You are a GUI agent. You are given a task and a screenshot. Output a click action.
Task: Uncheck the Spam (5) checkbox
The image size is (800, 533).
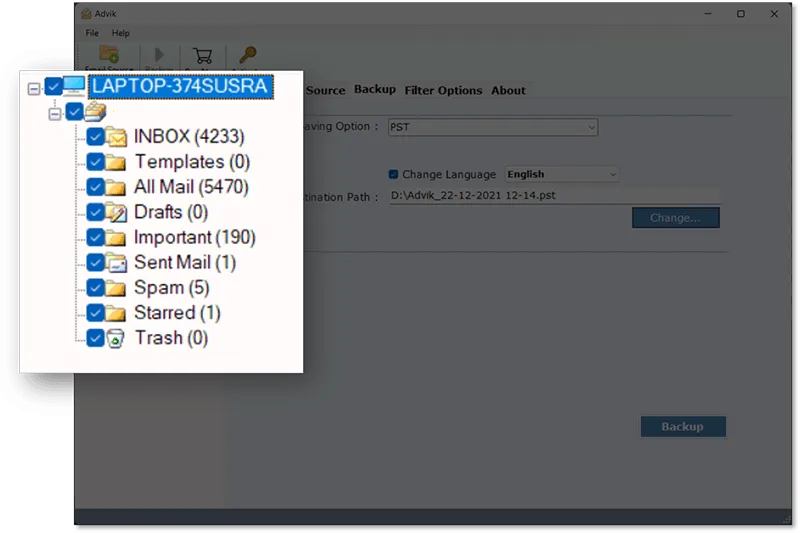95,287
